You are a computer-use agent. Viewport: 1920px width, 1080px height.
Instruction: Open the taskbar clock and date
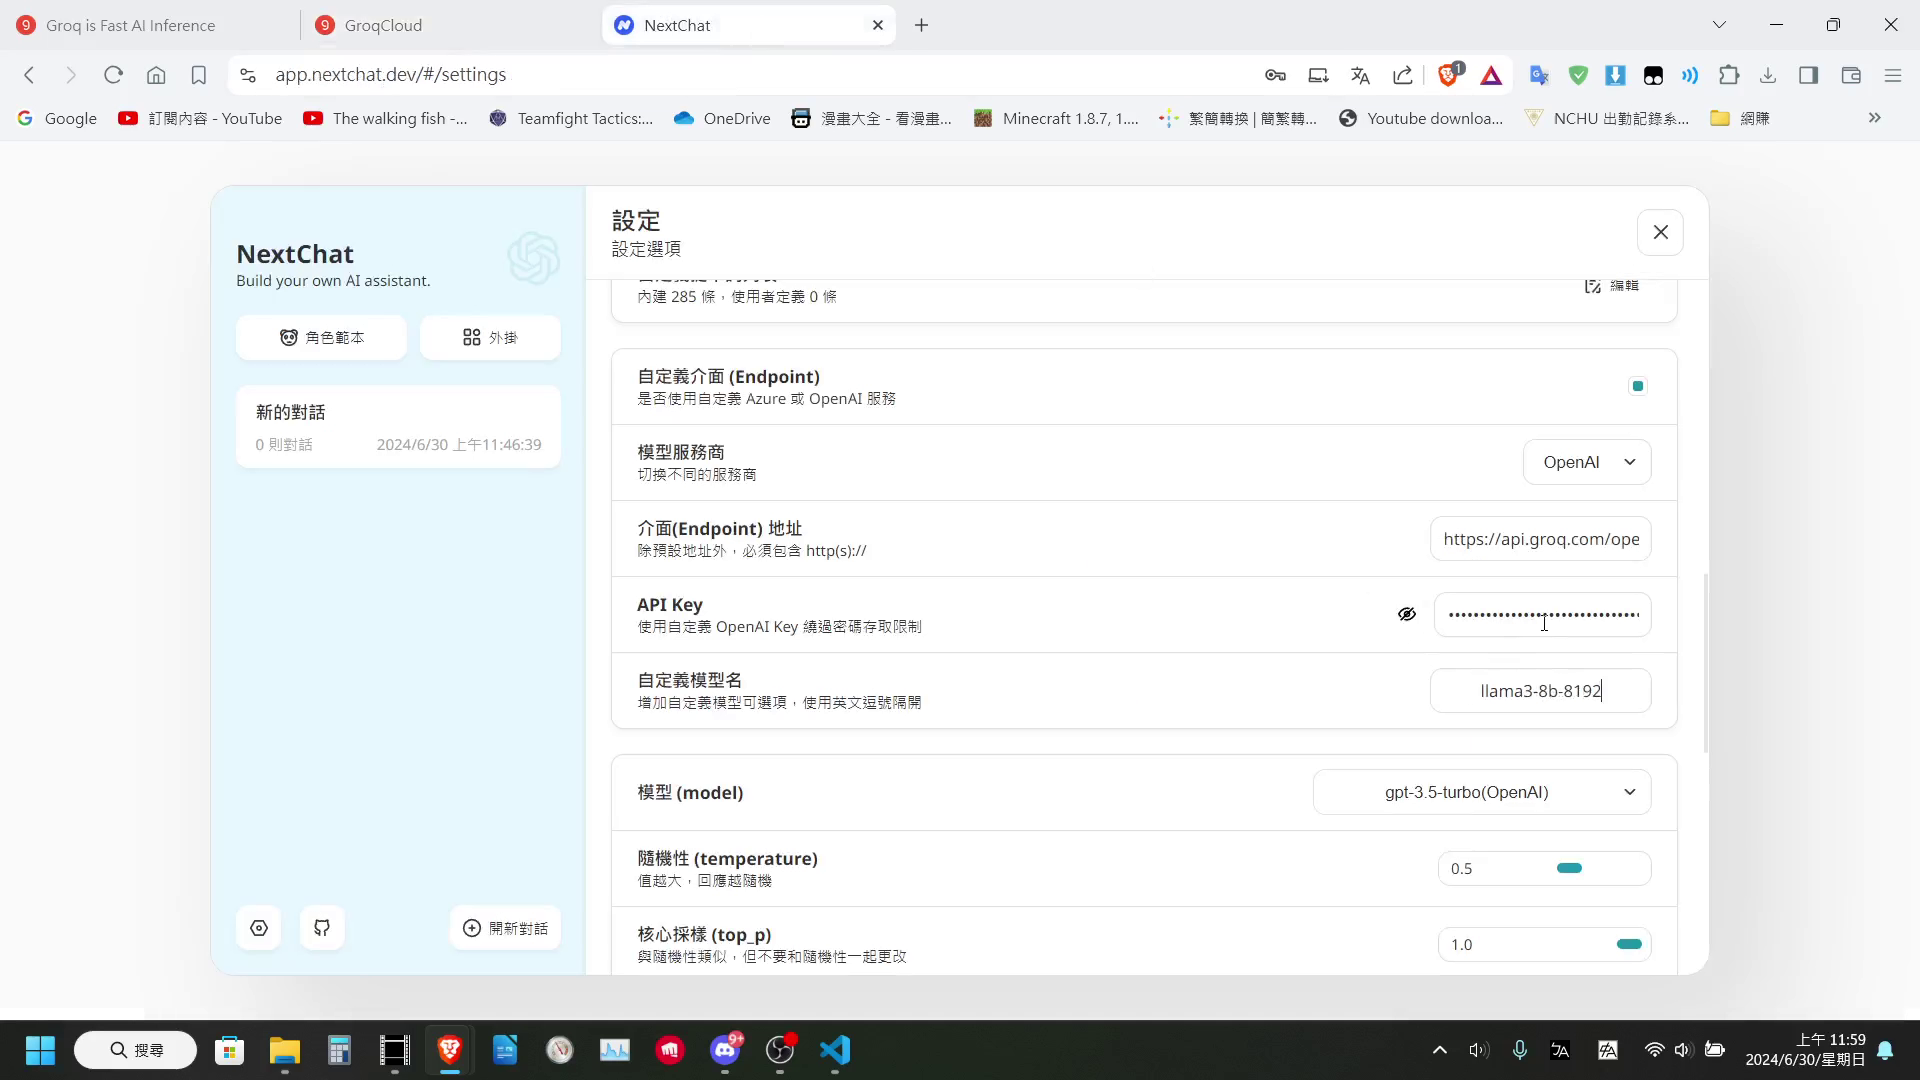click(1805, 1050)
